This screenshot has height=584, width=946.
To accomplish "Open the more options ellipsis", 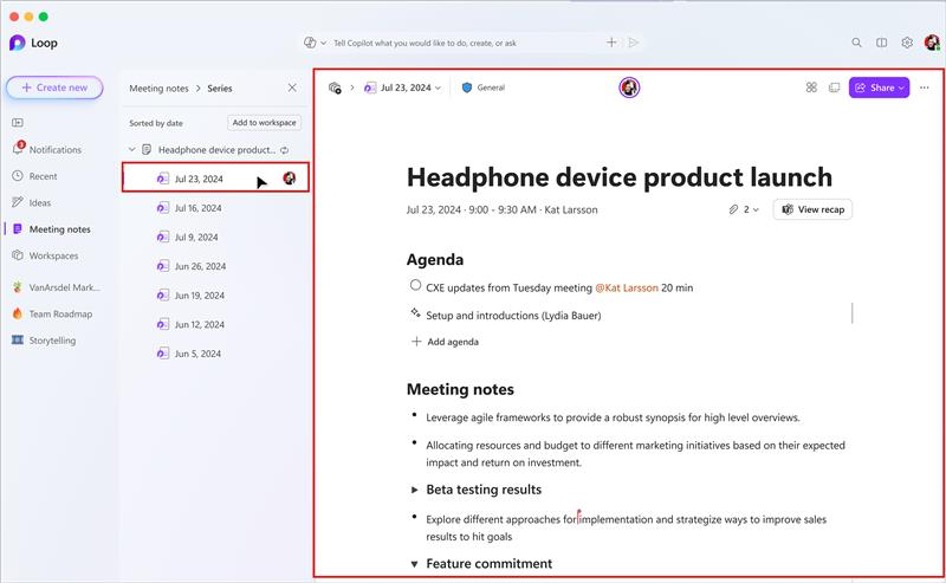I will (x=924, y=87).
